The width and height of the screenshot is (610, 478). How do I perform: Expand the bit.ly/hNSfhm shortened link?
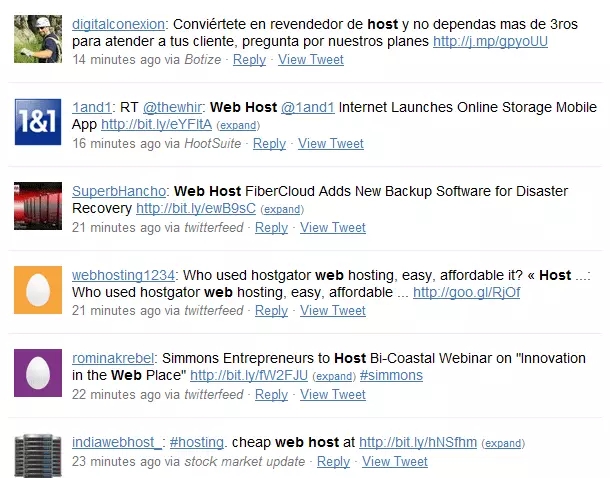point(504,443)
